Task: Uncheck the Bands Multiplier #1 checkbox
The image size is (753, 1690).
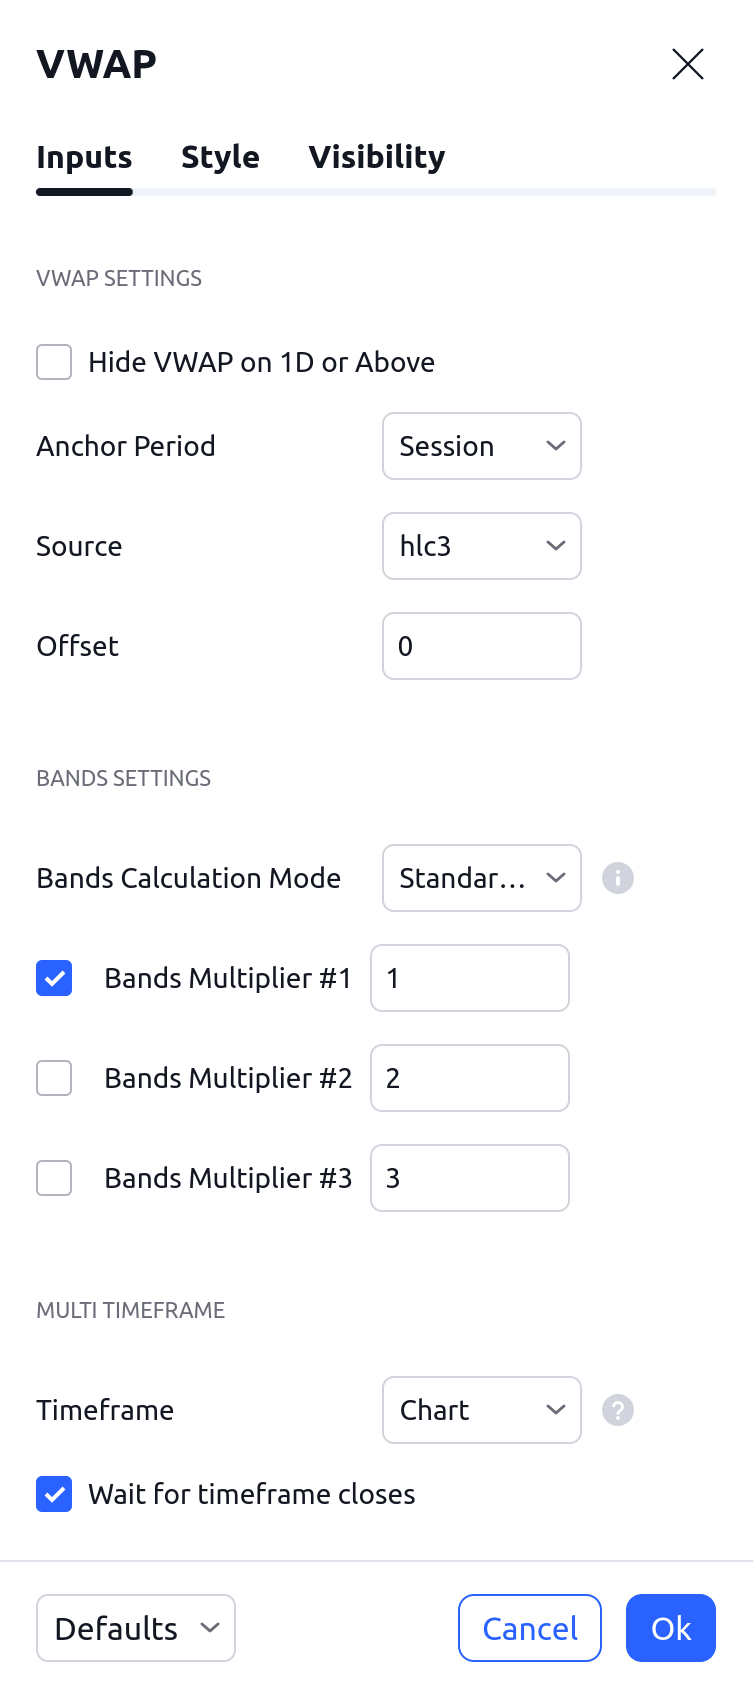Action: [54, 978]
